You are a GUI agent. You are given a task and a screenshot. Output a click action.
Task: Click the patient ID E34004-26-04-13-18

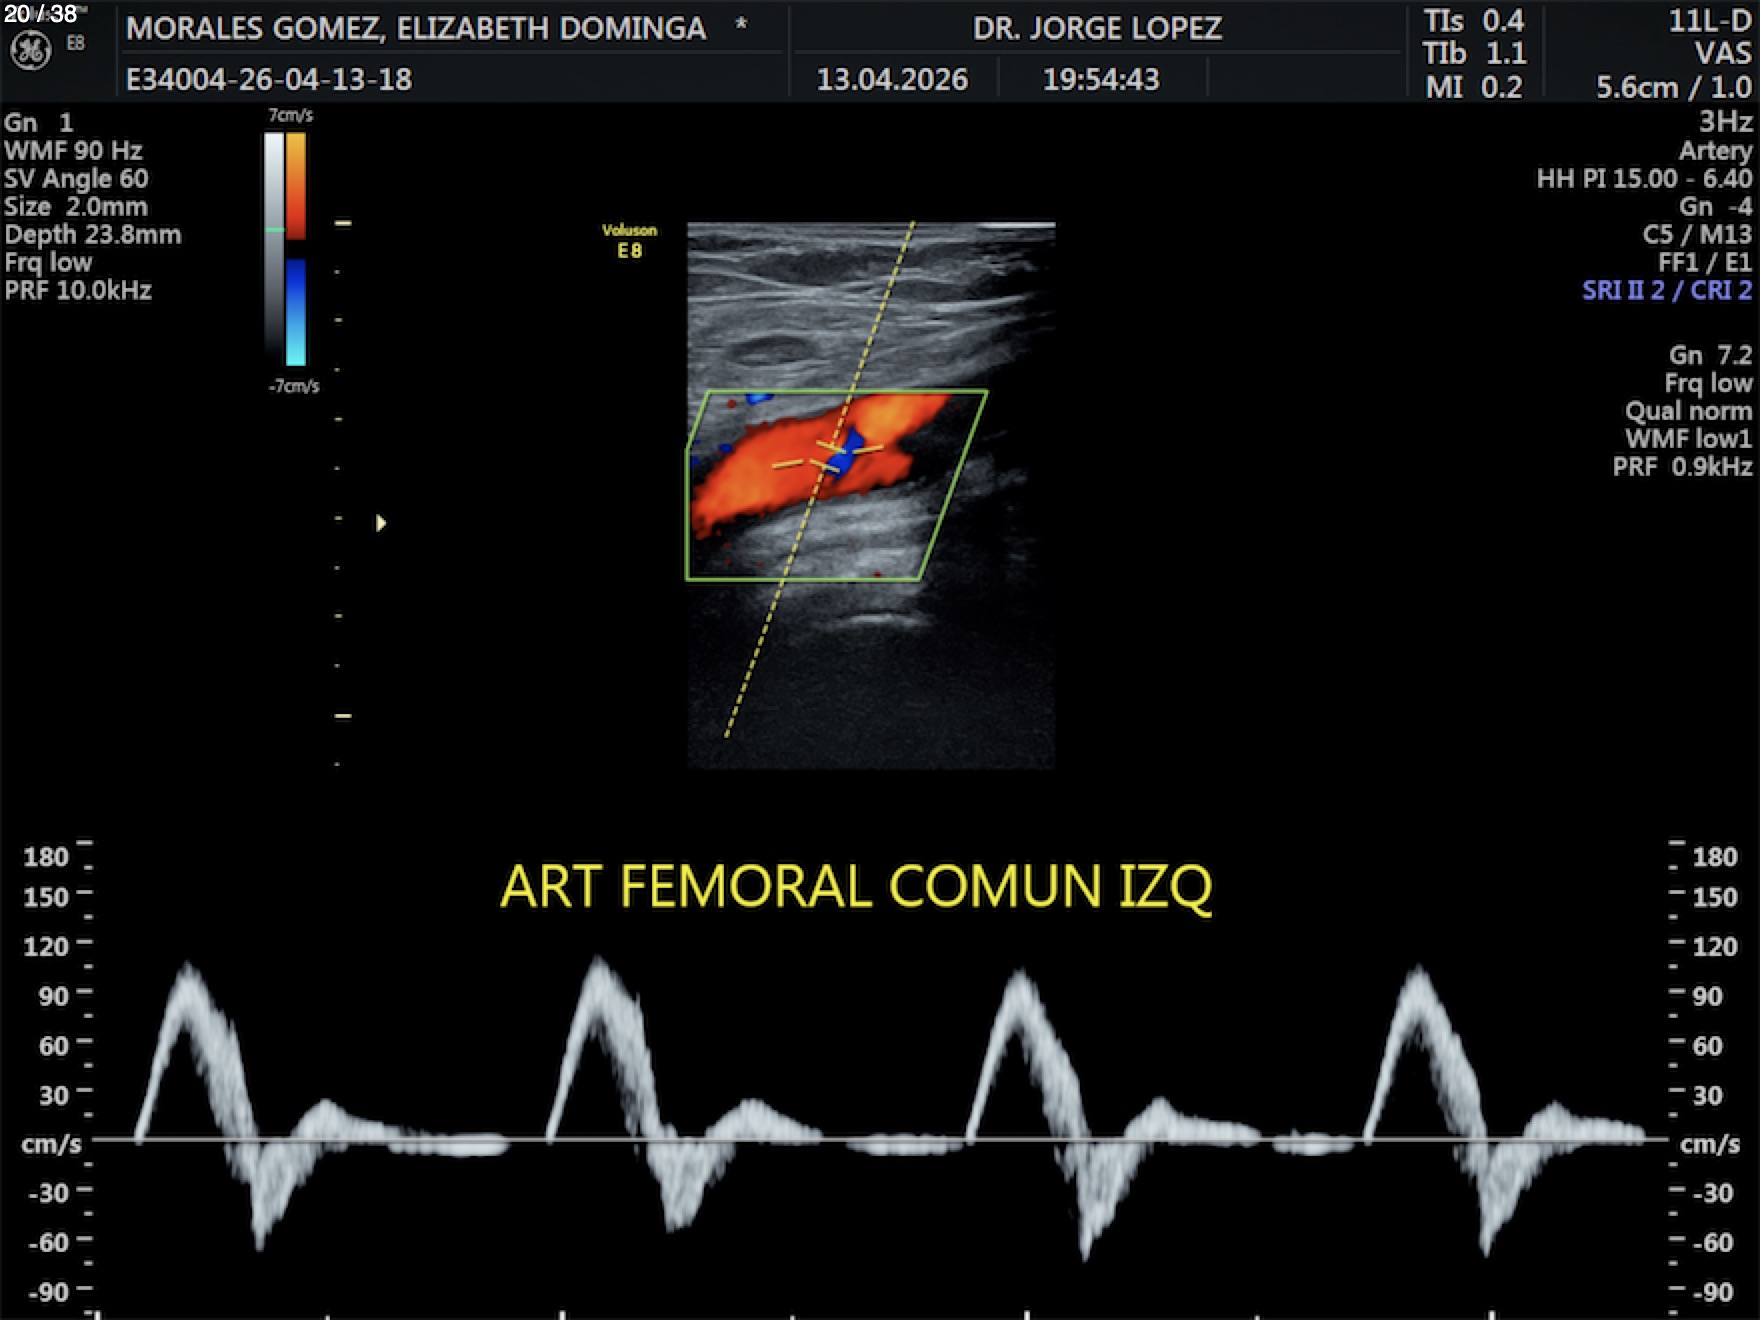(x=269, y=79)
